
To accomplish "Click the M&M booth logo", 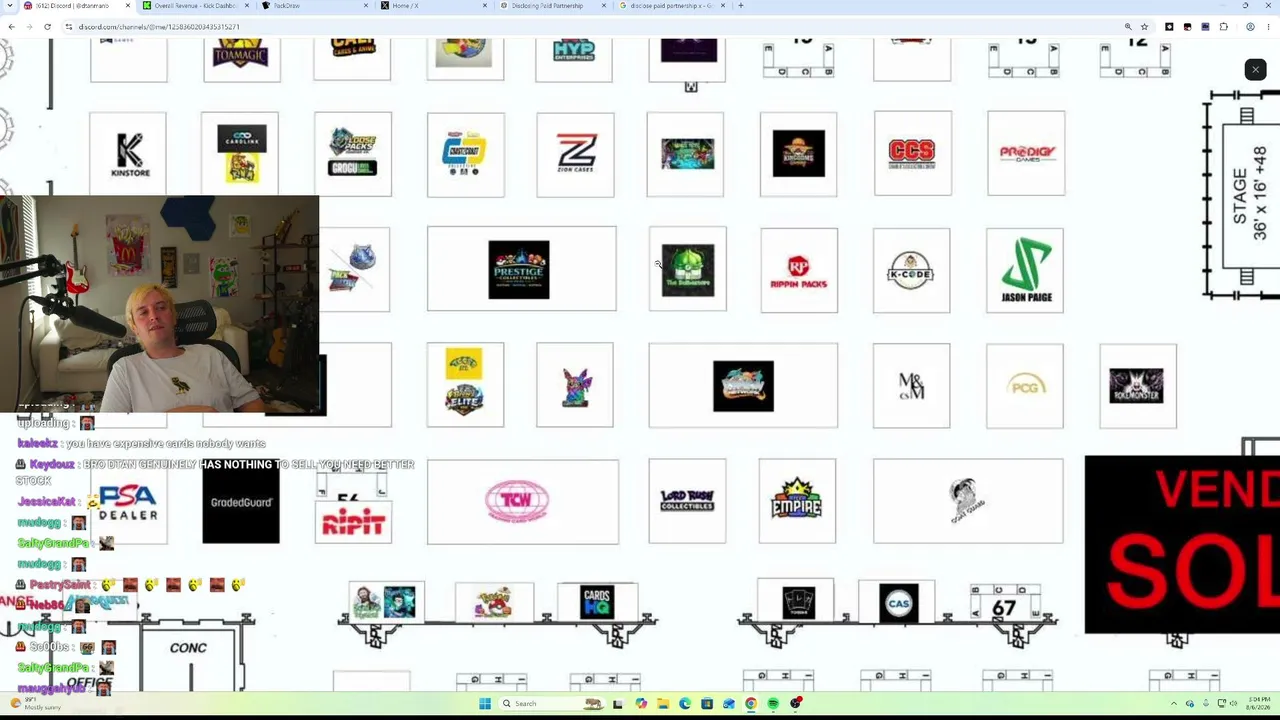I will 911,386.
